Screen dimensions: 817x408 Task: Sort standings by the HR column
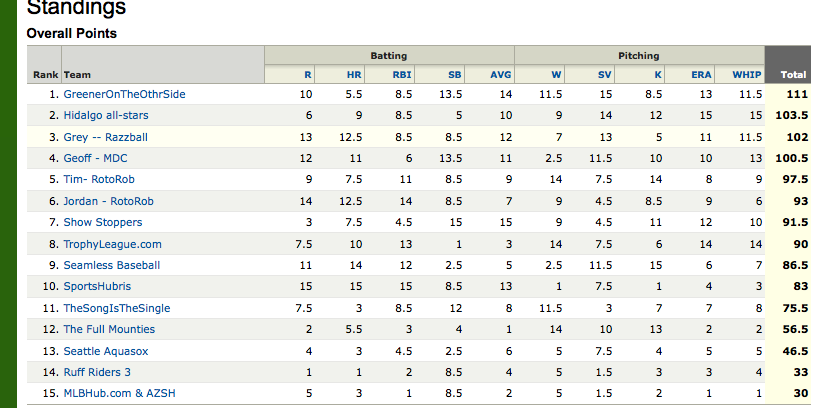coord(354,75)
